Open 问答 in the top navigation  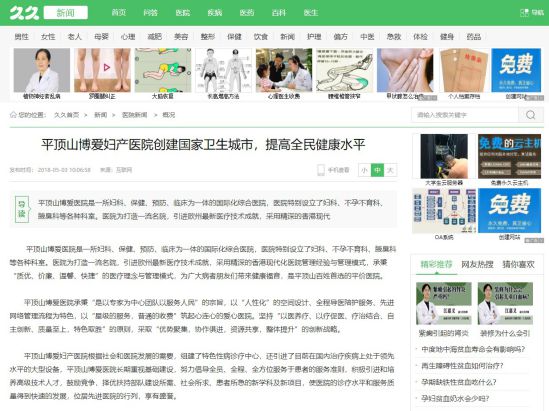click(x=151, y=13)
